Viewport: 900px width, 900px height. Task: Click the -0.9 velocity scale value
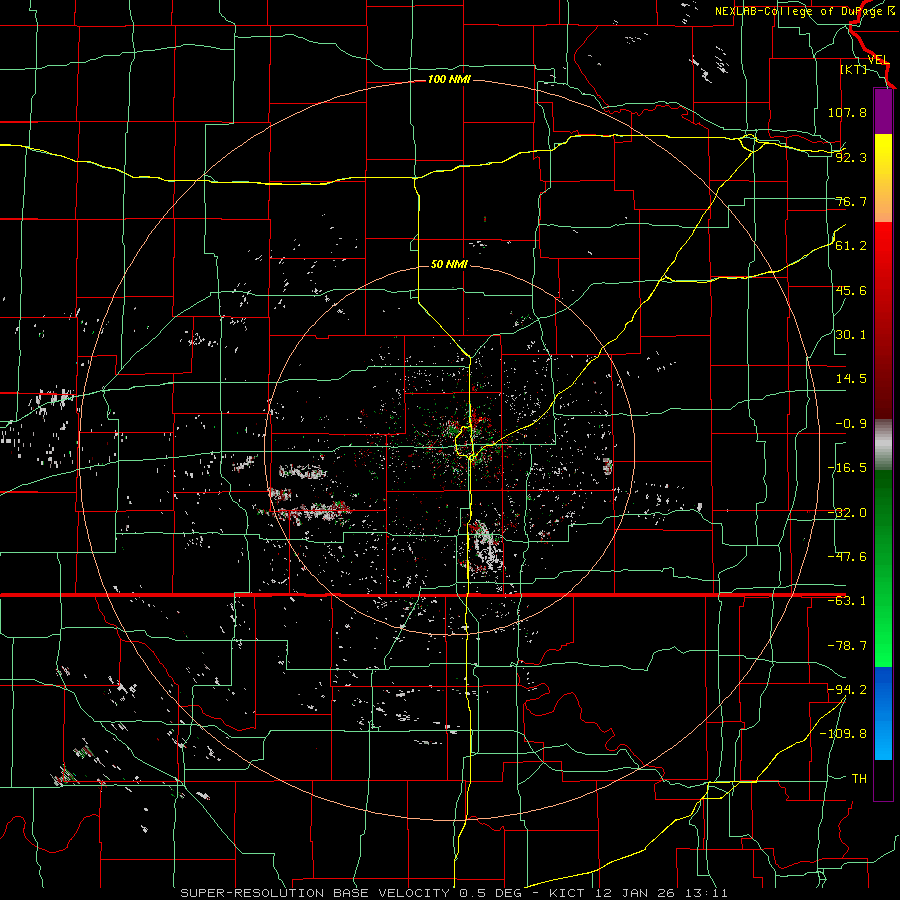[851, 424]
